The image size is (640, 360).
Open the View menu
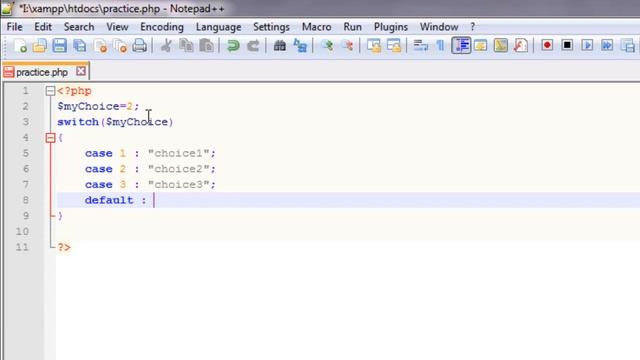[117, 27]
